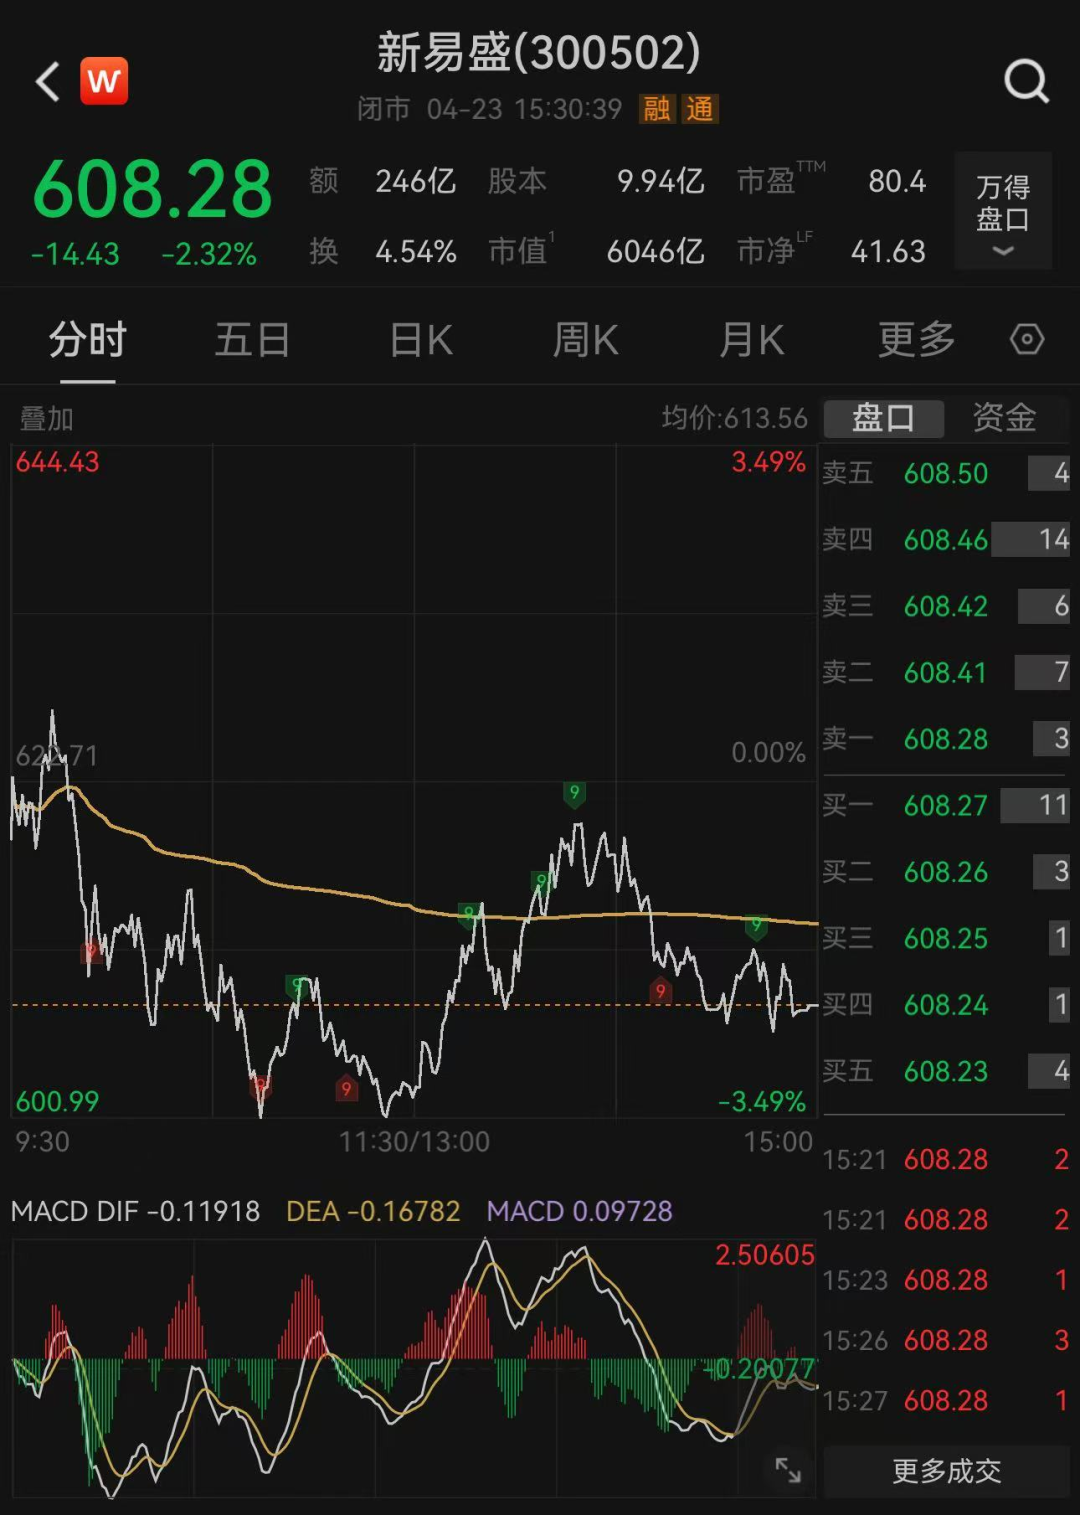The image size is (1080, 1515).
Task: Select the 五日 five-day chart tab
Action: coord(252,340)
